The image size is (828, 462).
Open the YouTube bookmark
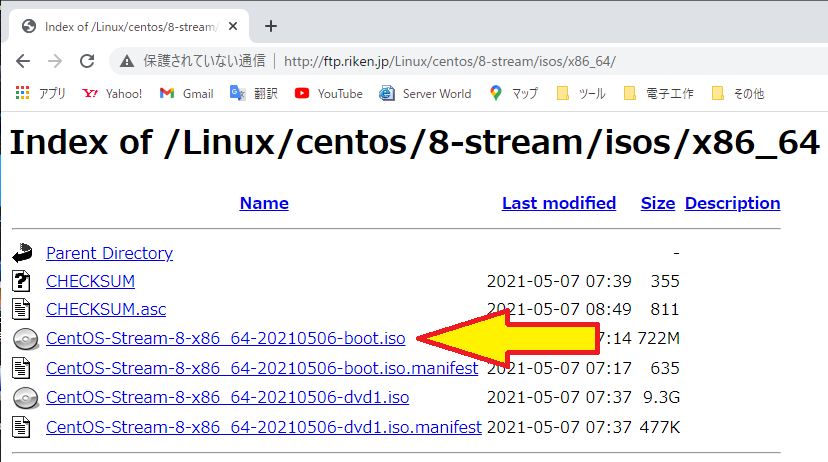328,93
